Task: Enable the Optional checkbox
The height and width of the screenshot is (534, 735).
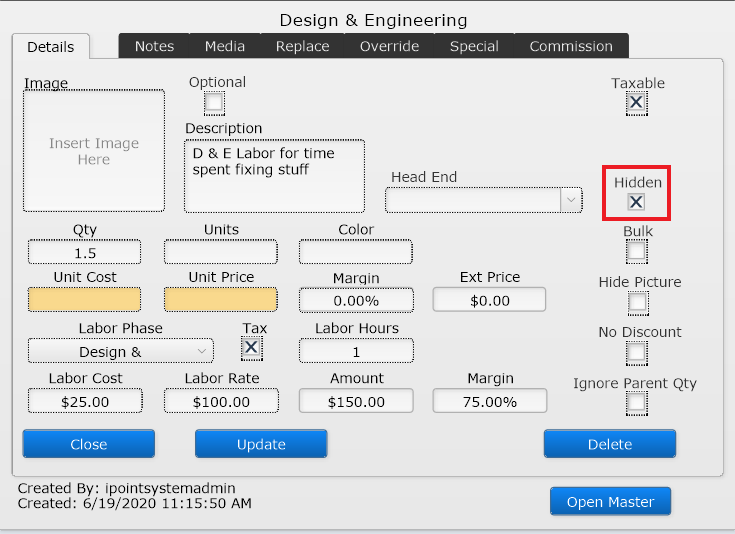Action: 214,103
